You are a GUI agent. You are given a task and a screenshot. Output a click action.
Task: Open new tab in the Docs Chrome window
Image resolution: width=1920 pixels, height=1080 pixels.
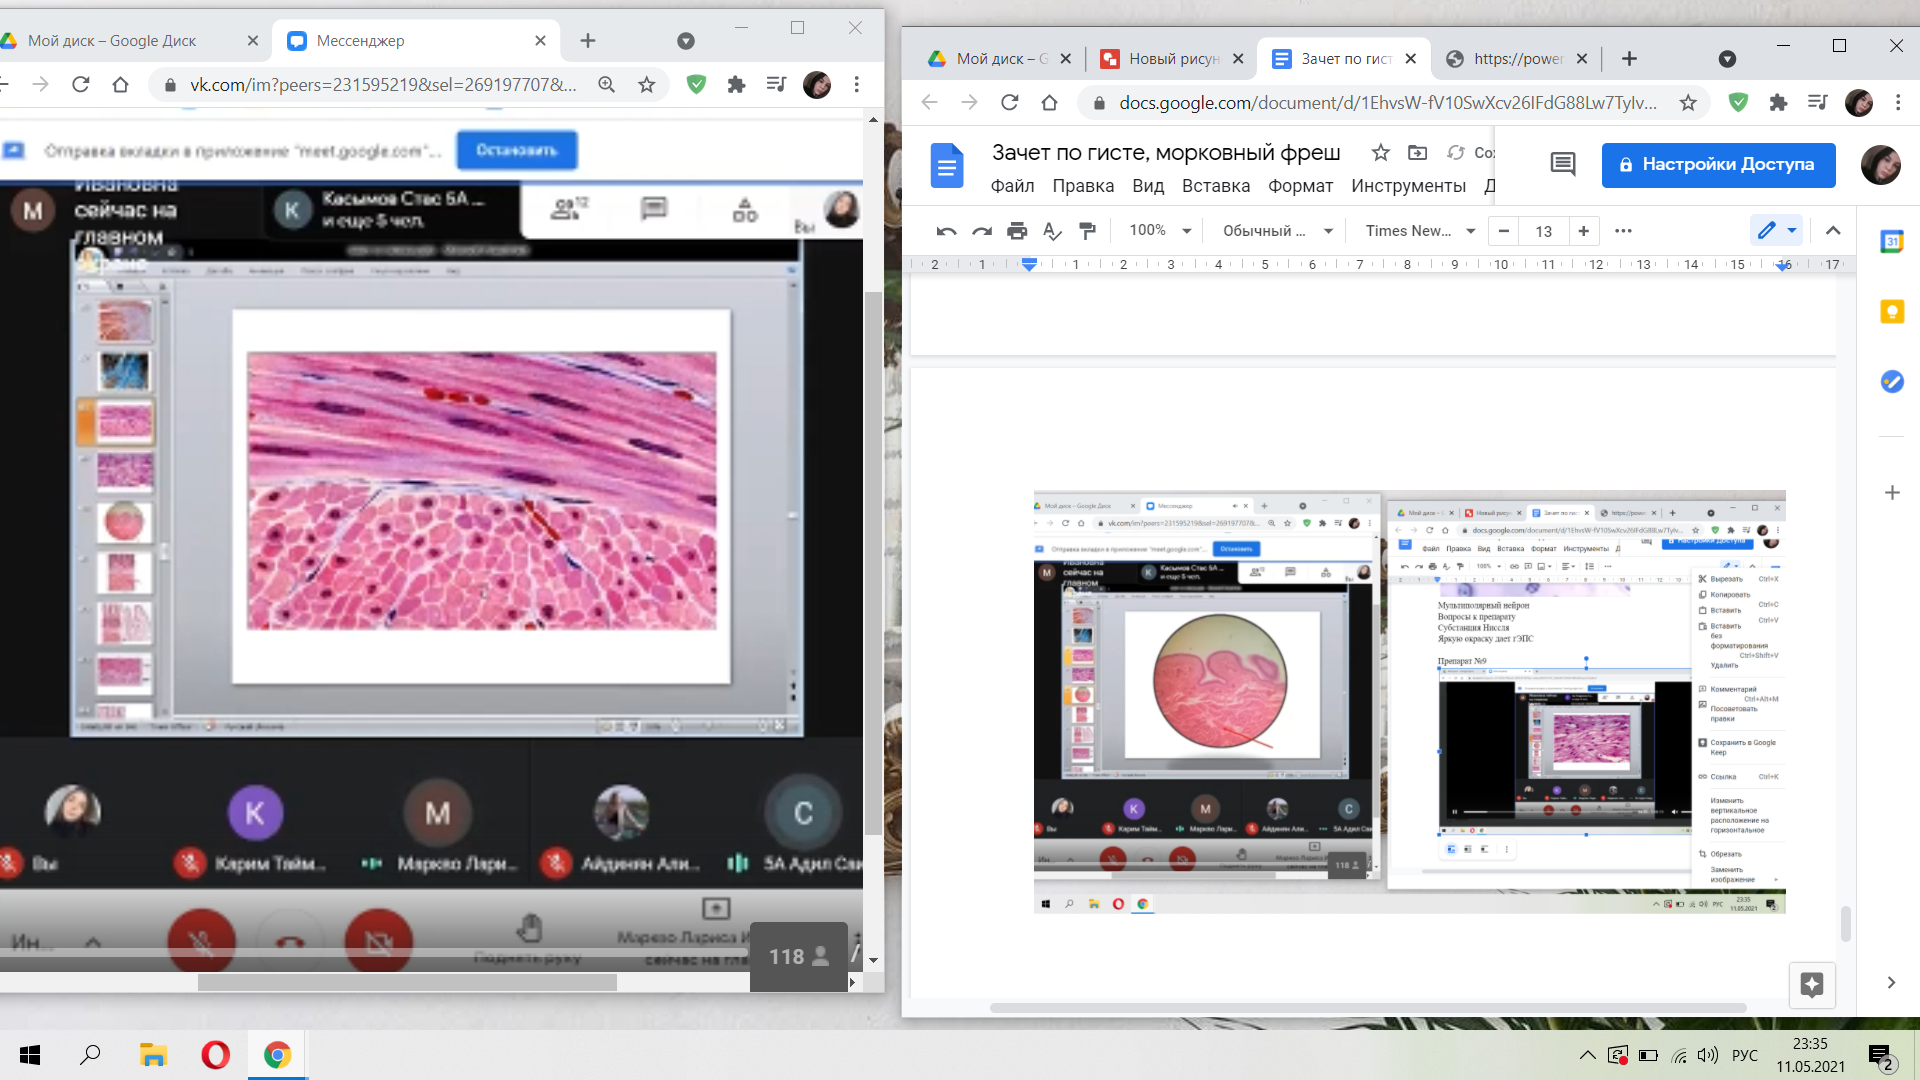pos(1629,59)
